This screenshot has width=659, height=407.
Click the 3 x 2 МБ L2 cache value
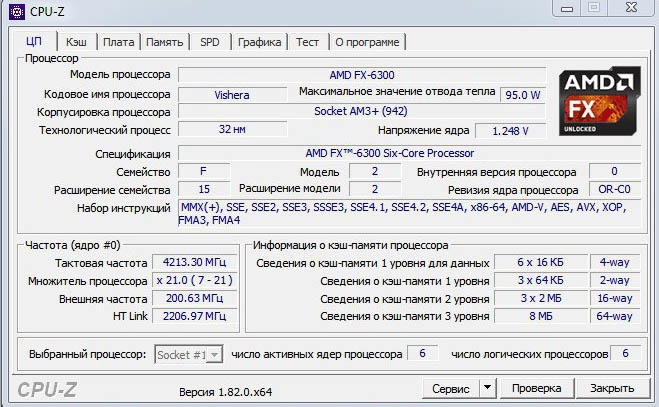(540, 298)
